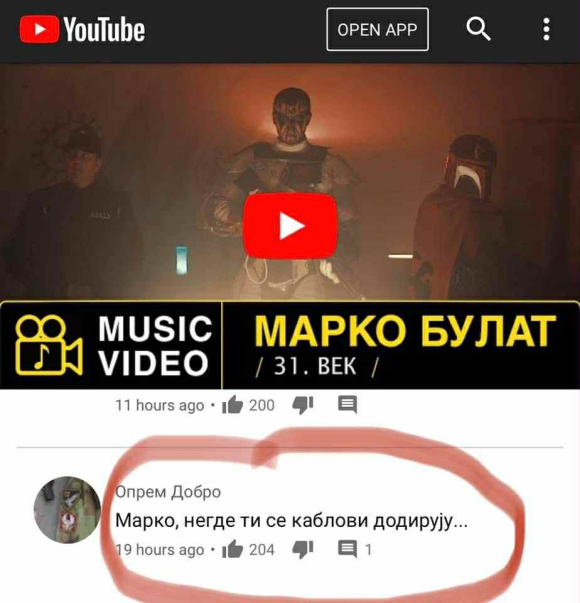Select the comment text about каблови
The image size is (580, 603).
(x=292, y=521)
